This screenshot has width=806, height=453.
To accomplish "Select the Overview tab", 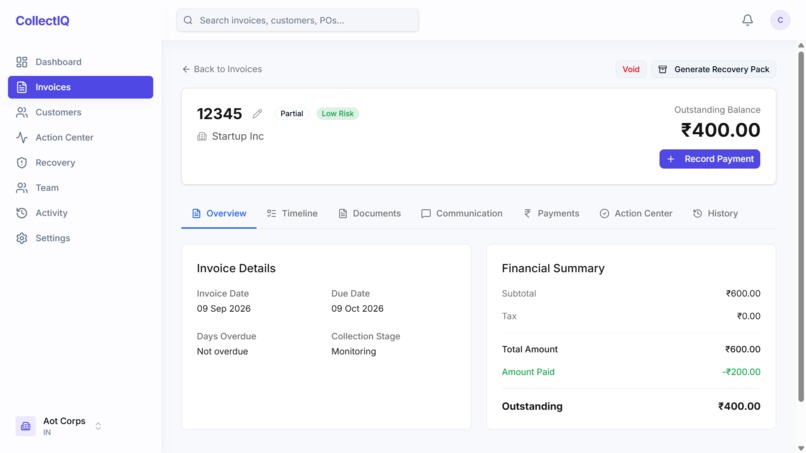I will [x=219, y=213].
